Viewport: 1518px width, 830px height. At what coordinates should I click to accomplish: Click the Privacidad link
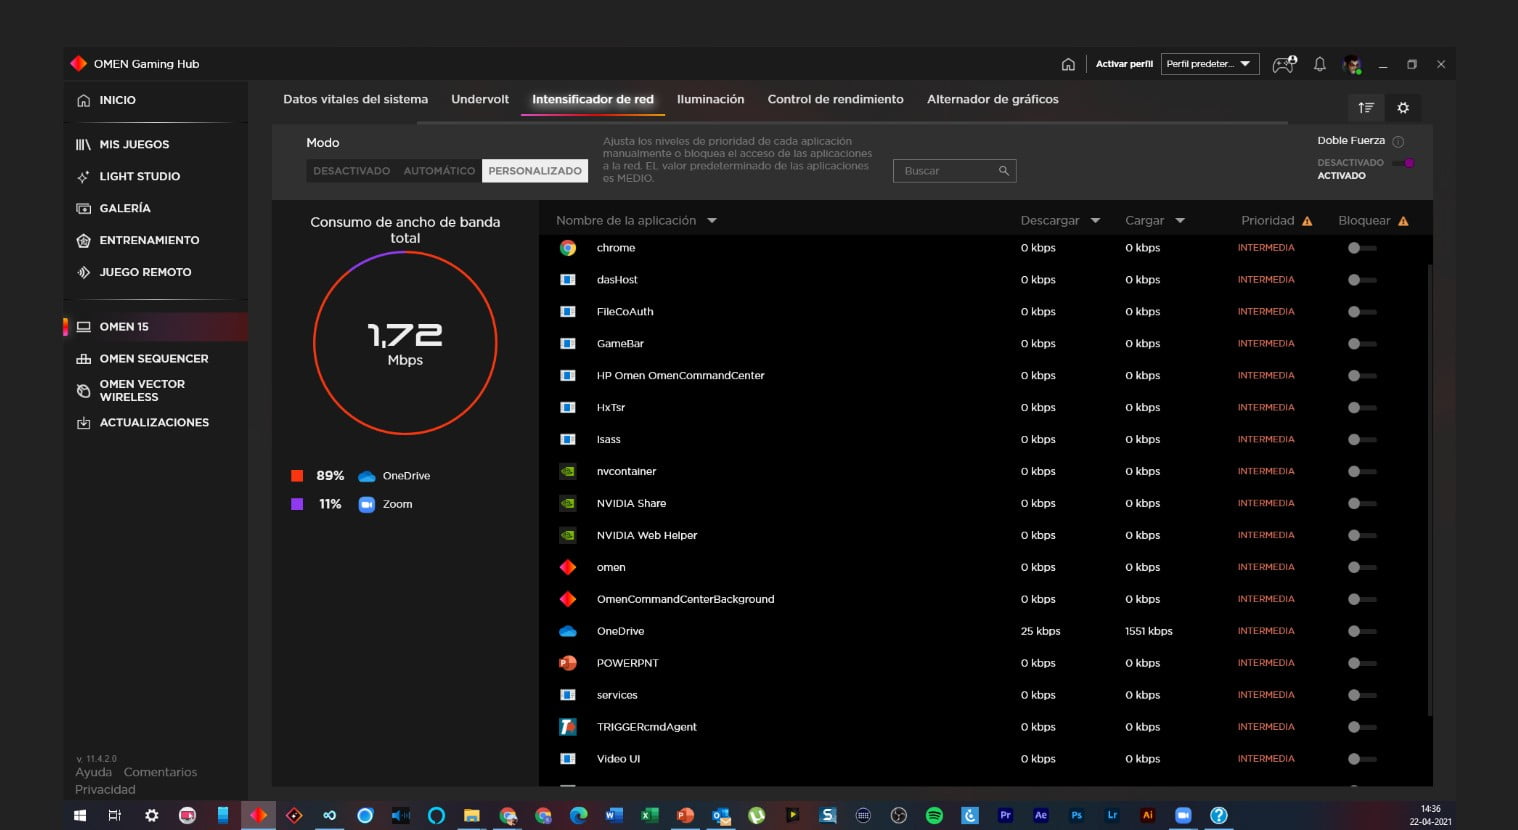pos(105,789)
